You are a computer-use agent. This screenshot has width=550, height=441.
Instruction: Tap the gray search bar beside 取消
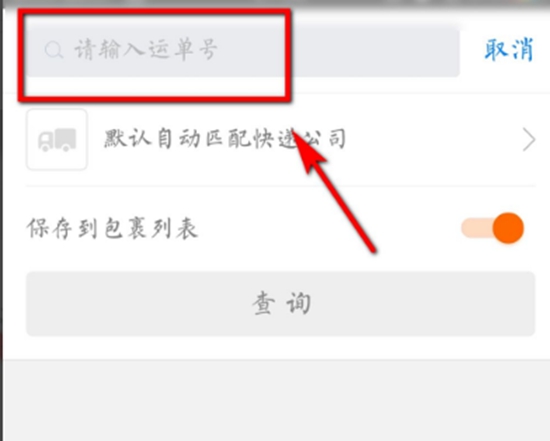tap(243, 51)
